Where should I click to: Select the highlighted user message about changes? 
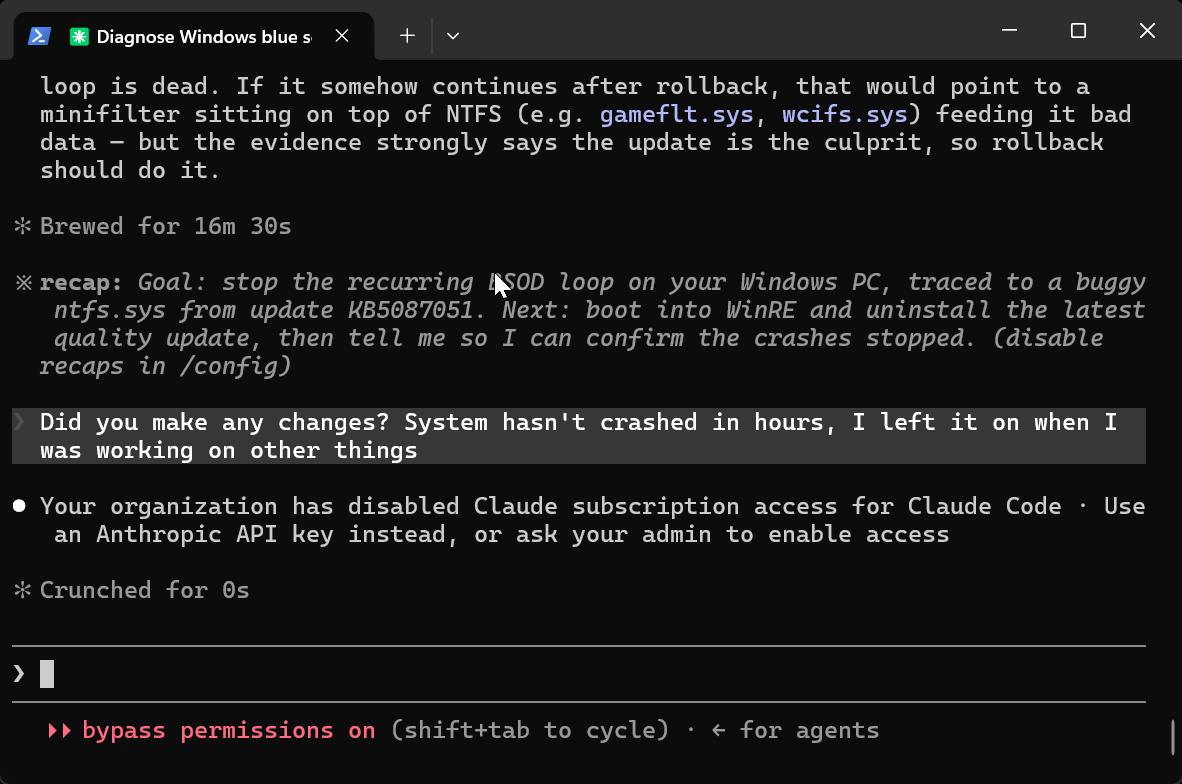(x=579, y=436)
